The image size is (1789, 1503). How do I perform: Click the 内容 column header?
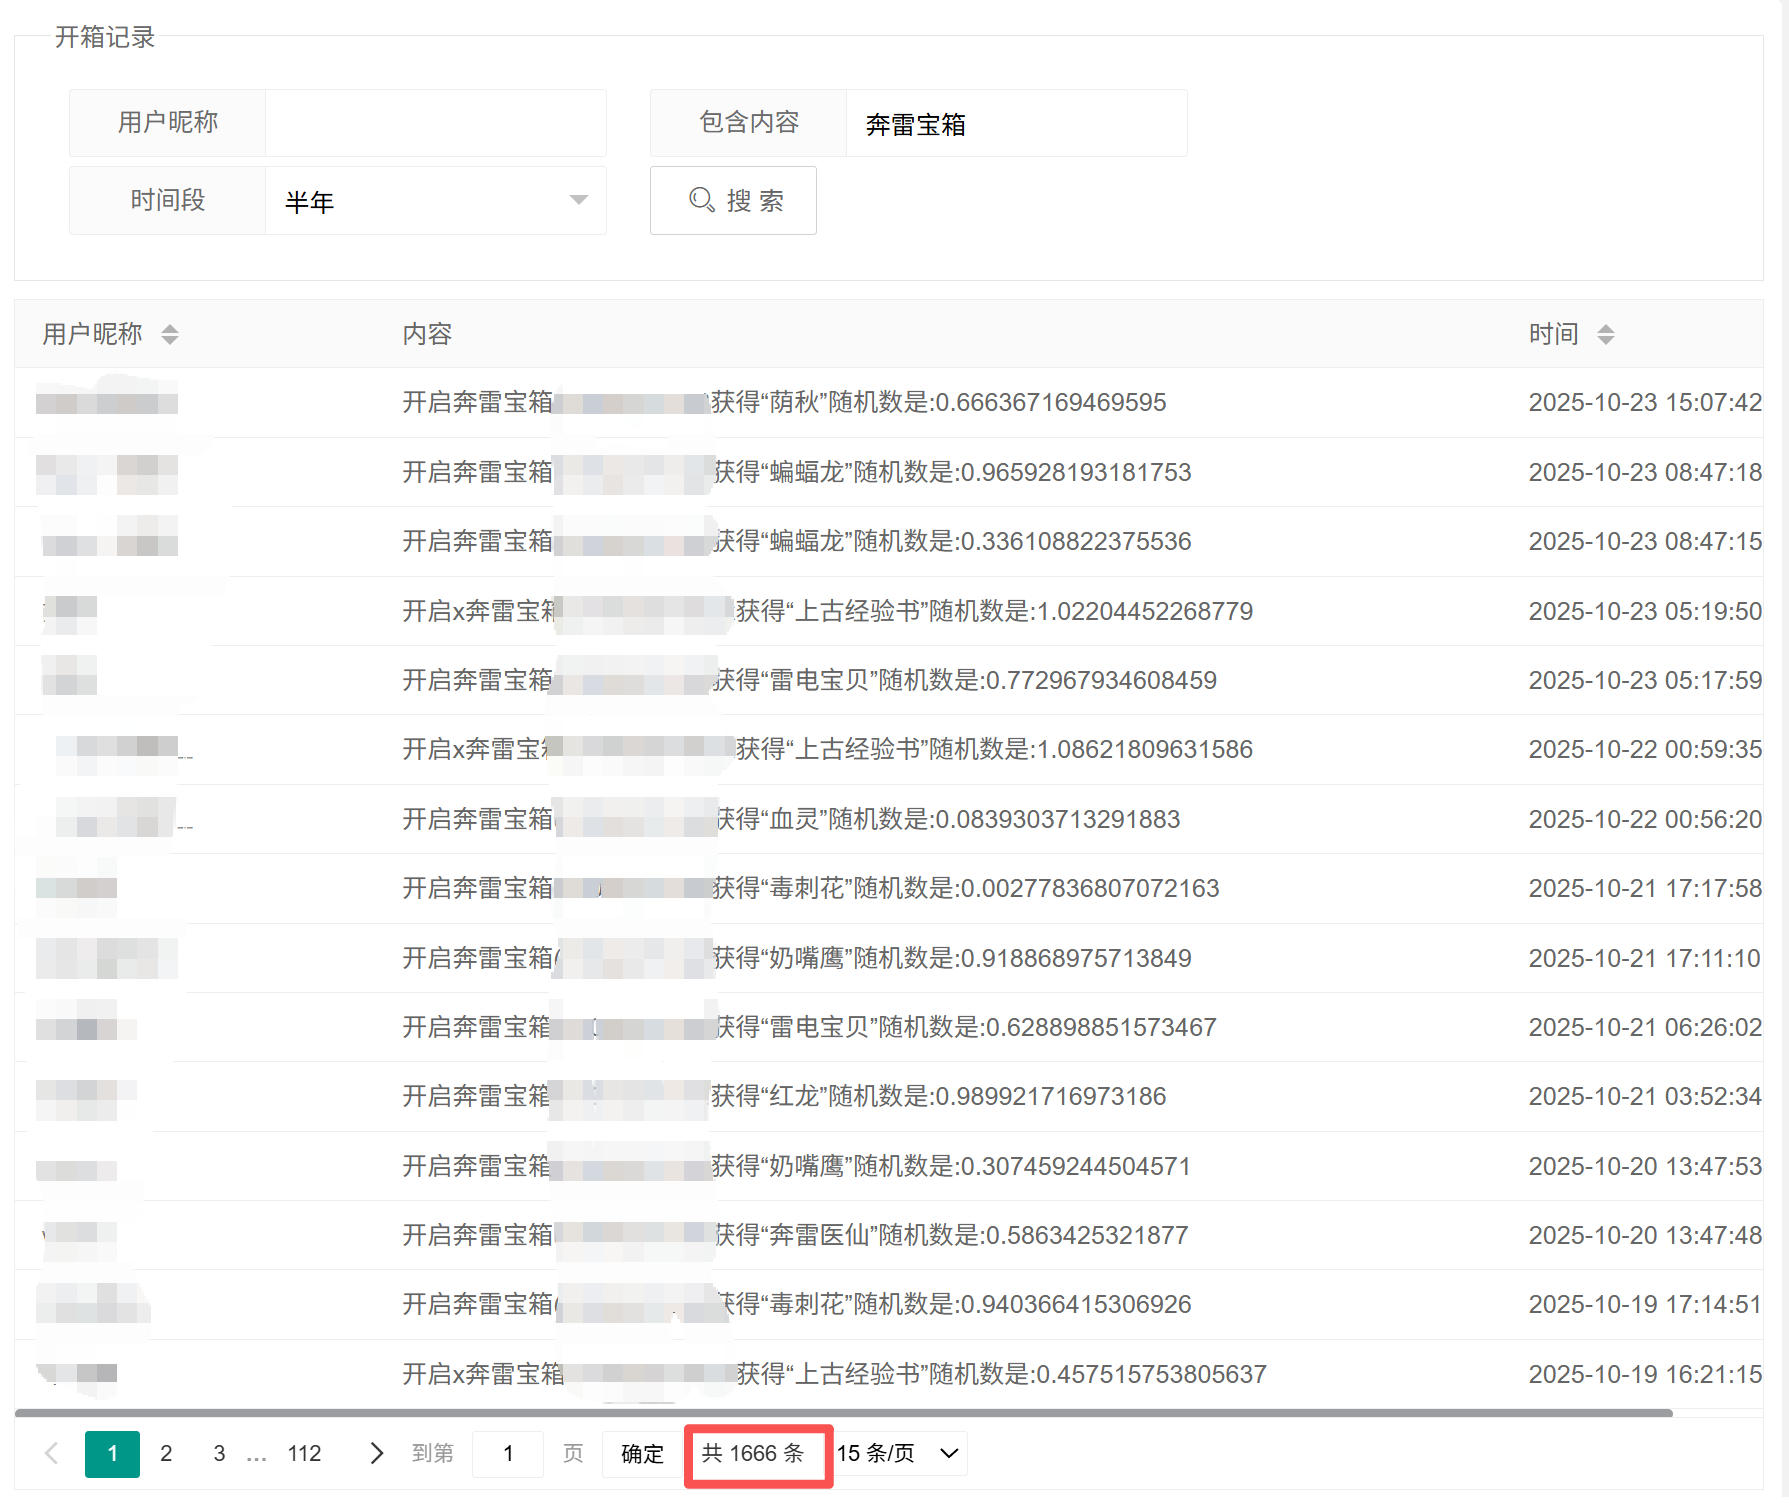(x=427, y=335)
